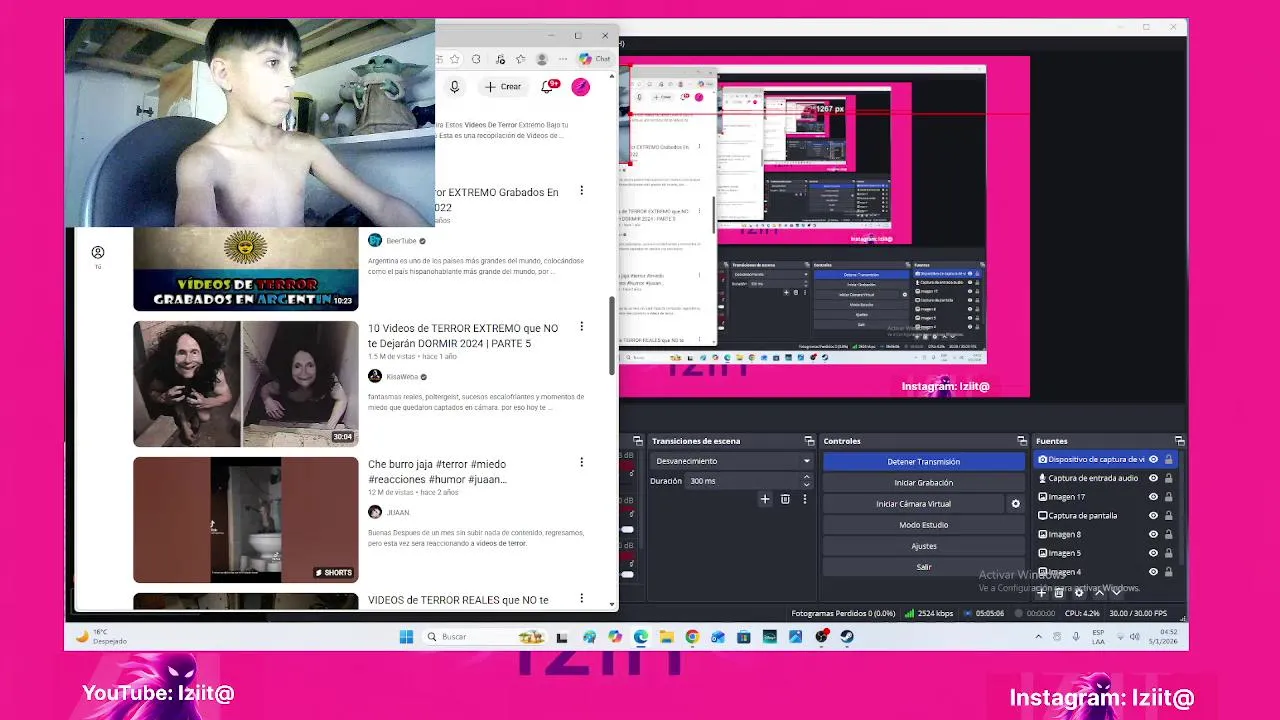Open the '10 Videos de TERROR EXTREMO' thumbnail

click(x=245, y=383)
